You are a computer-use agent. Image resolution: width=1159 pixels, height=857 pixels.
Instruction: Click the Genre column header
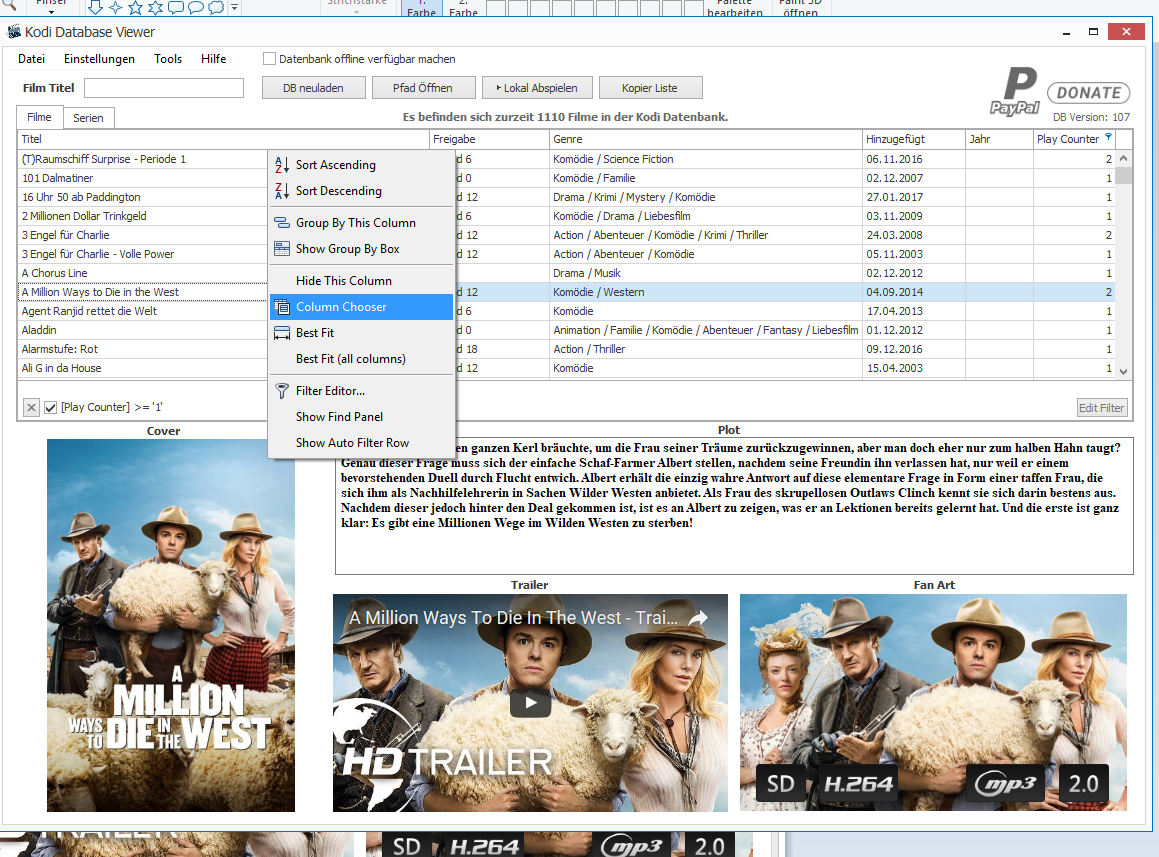(706, 139)
